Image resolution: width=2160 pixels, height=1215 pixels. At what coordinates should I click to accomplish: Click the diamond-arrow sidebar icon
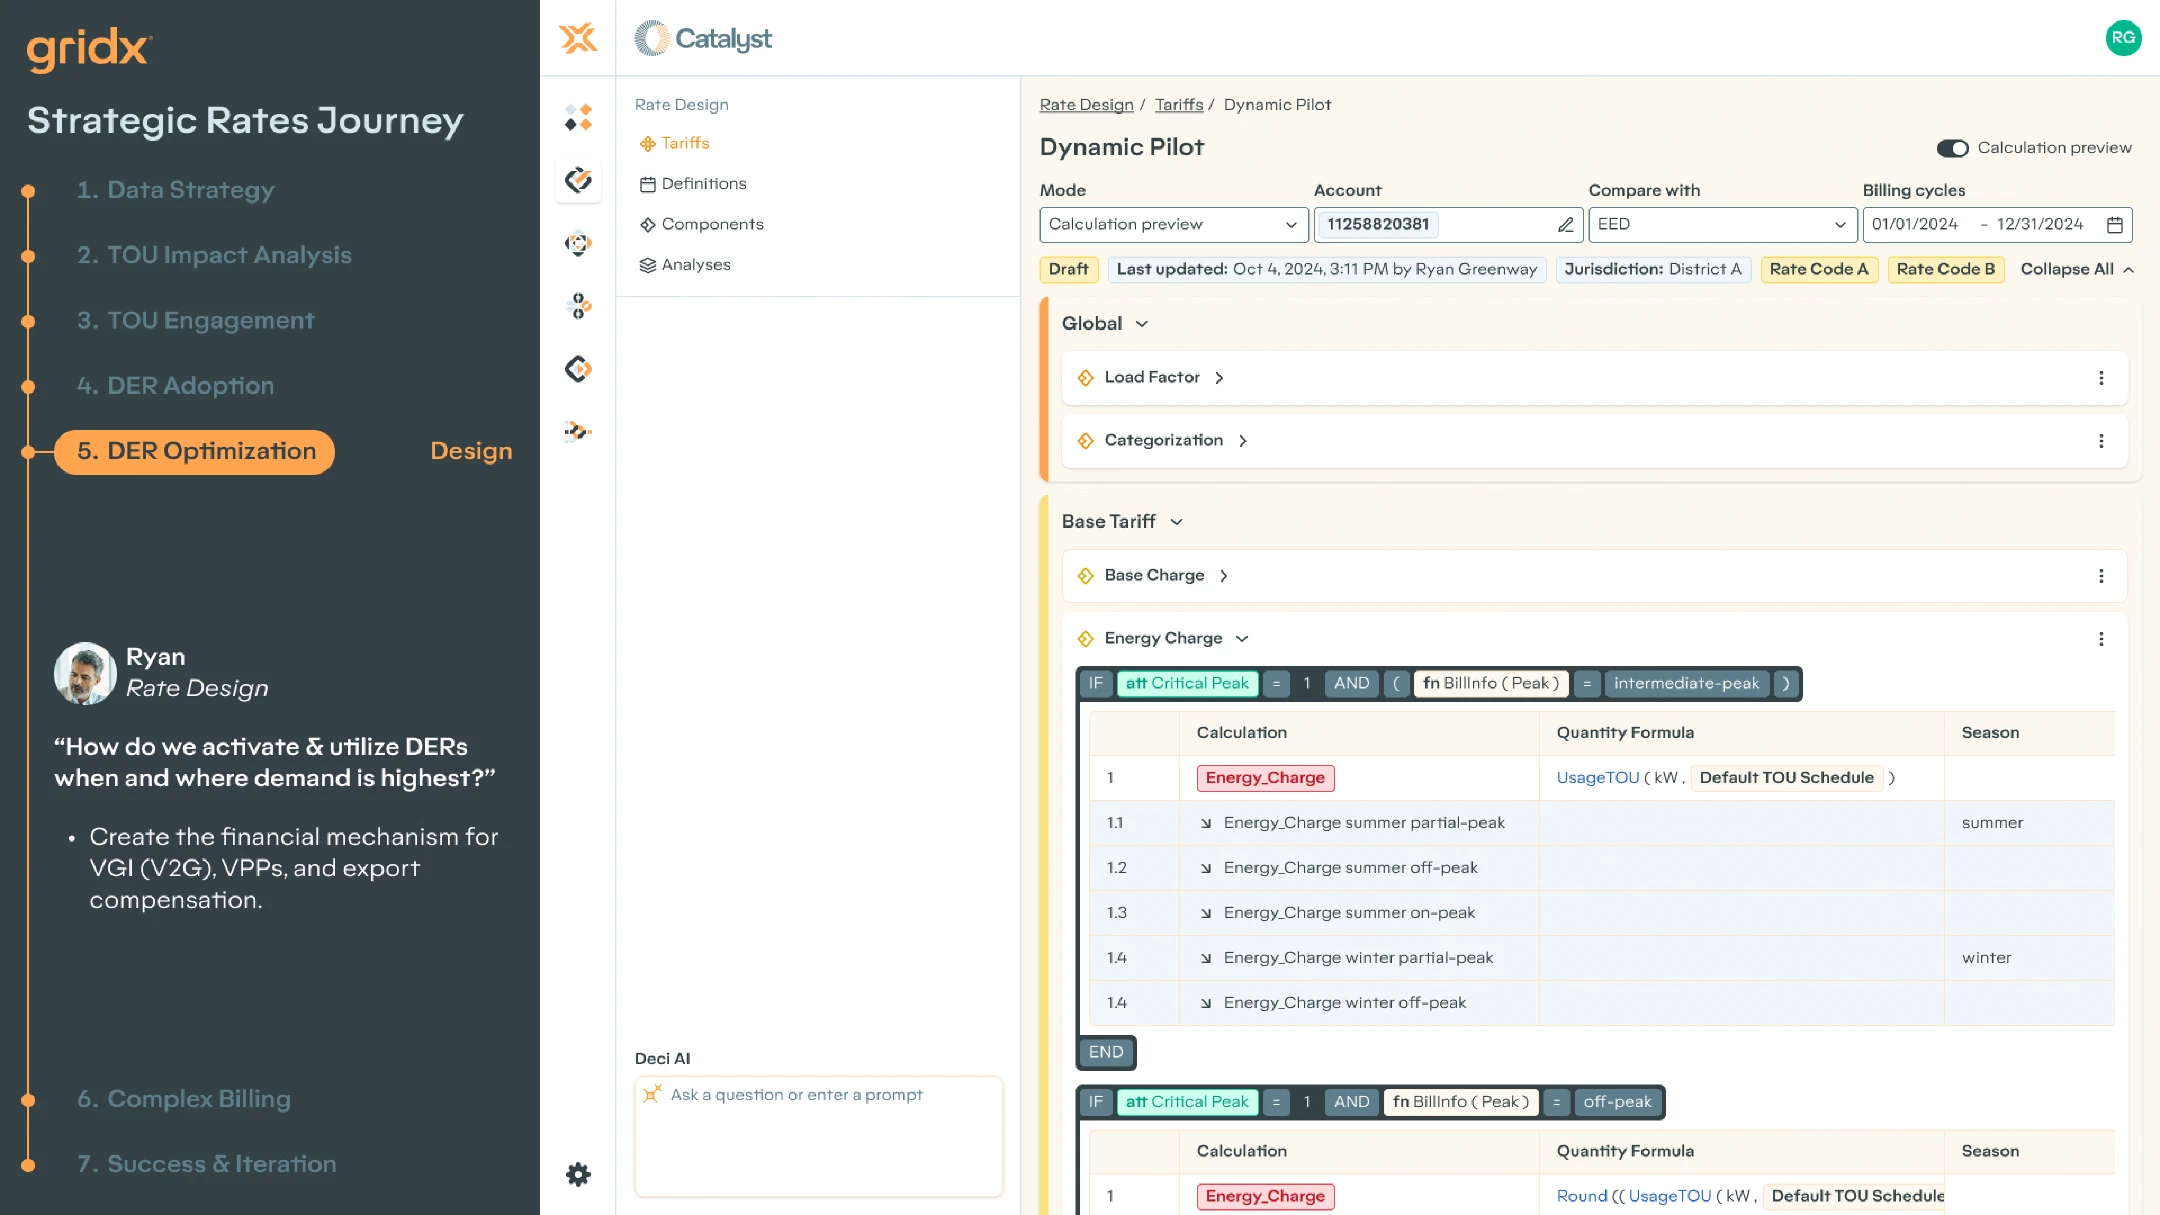click(578, 369)
